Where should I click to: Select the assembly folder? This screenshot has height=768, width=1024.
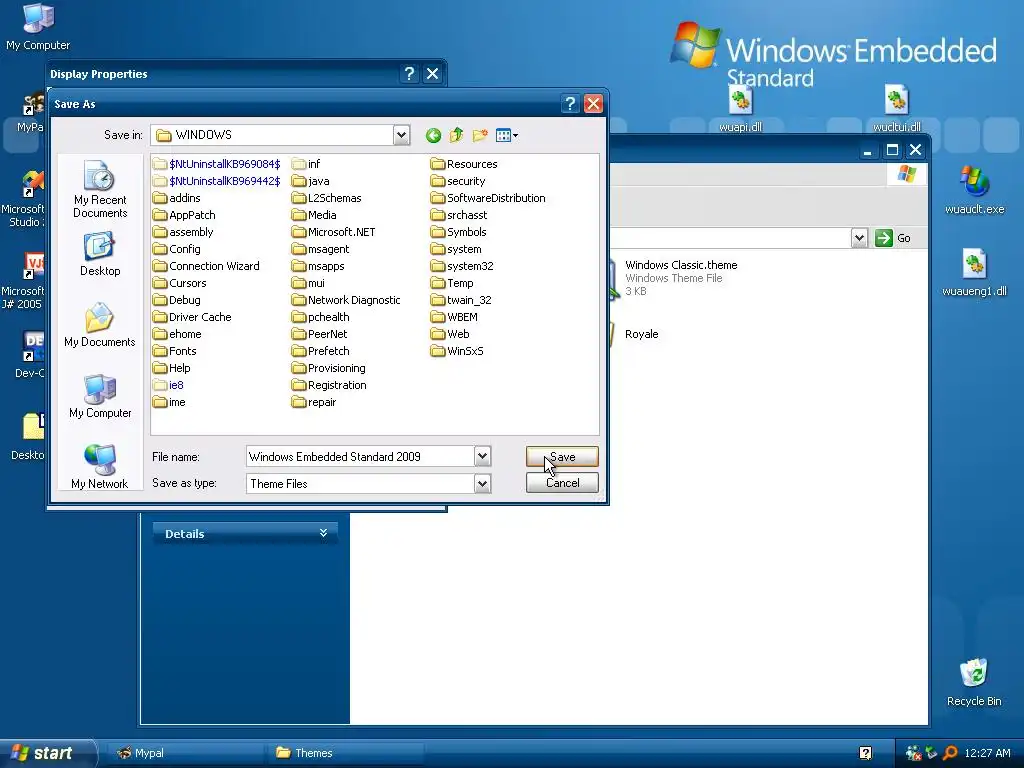coord(183,232)
